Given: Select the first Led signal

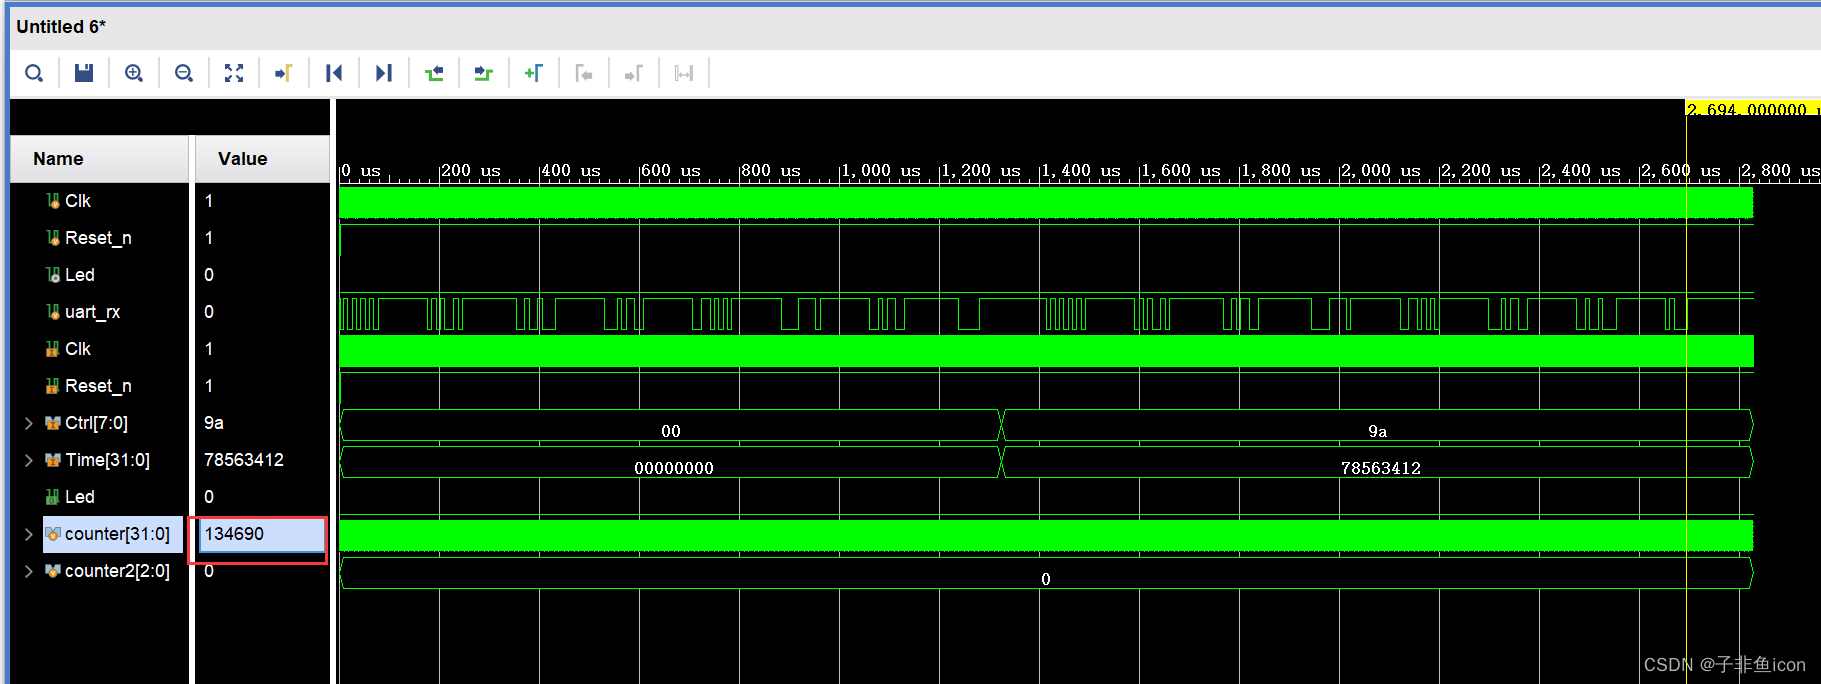Looking at the screenshot, I should pyautogui.click(x=80, y=275).
